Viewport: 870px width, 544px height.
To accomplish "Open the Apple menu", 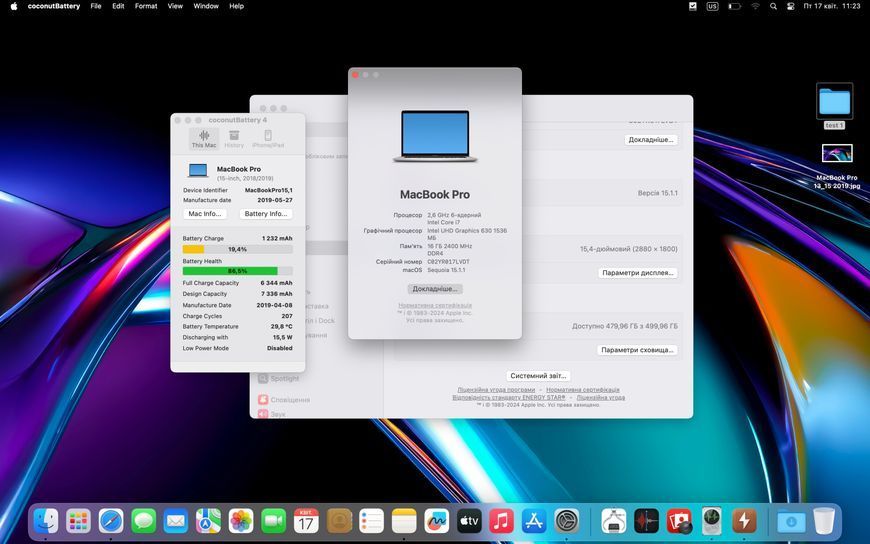I will 14,6.
